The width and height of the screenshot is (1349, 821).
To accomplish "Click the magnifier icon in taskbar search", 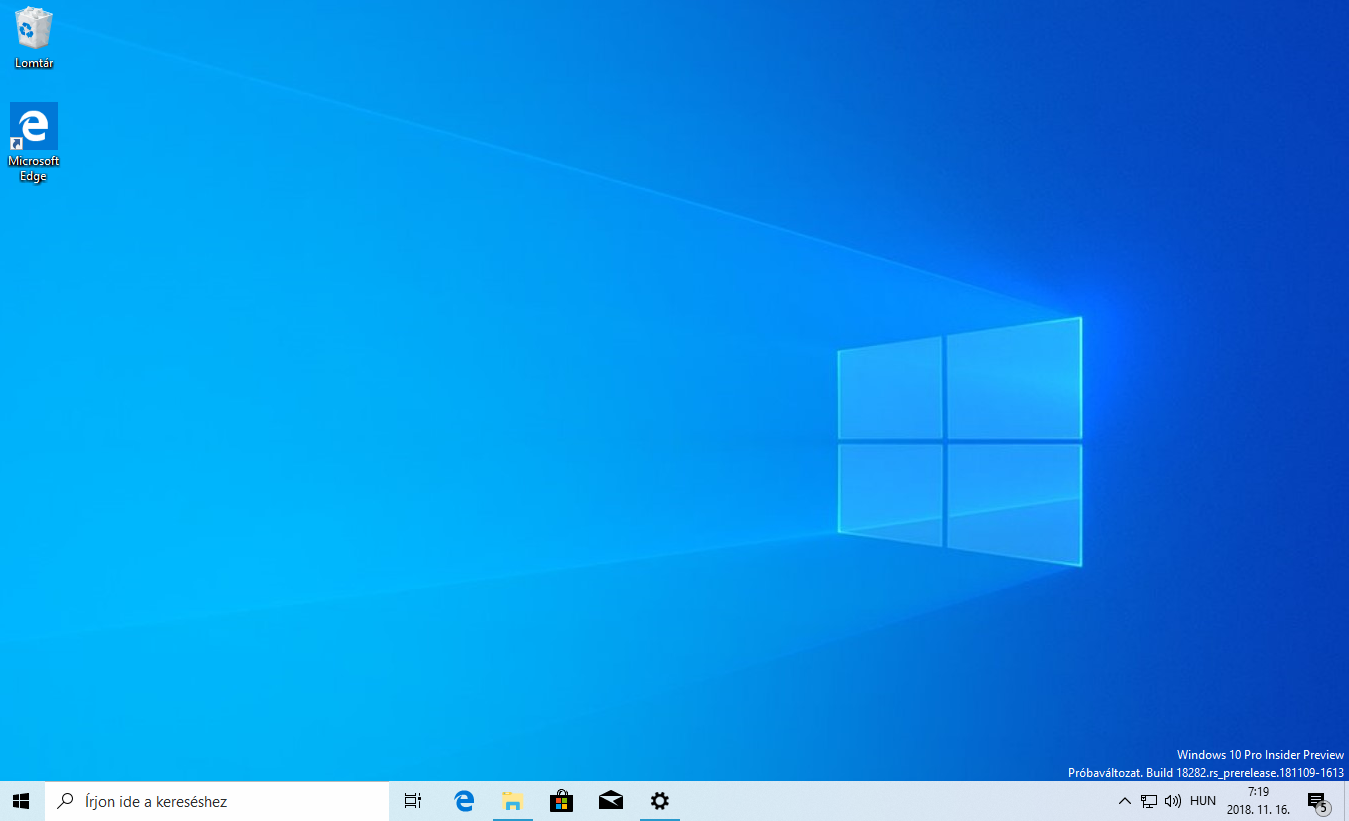I will [x=66, y=801].
